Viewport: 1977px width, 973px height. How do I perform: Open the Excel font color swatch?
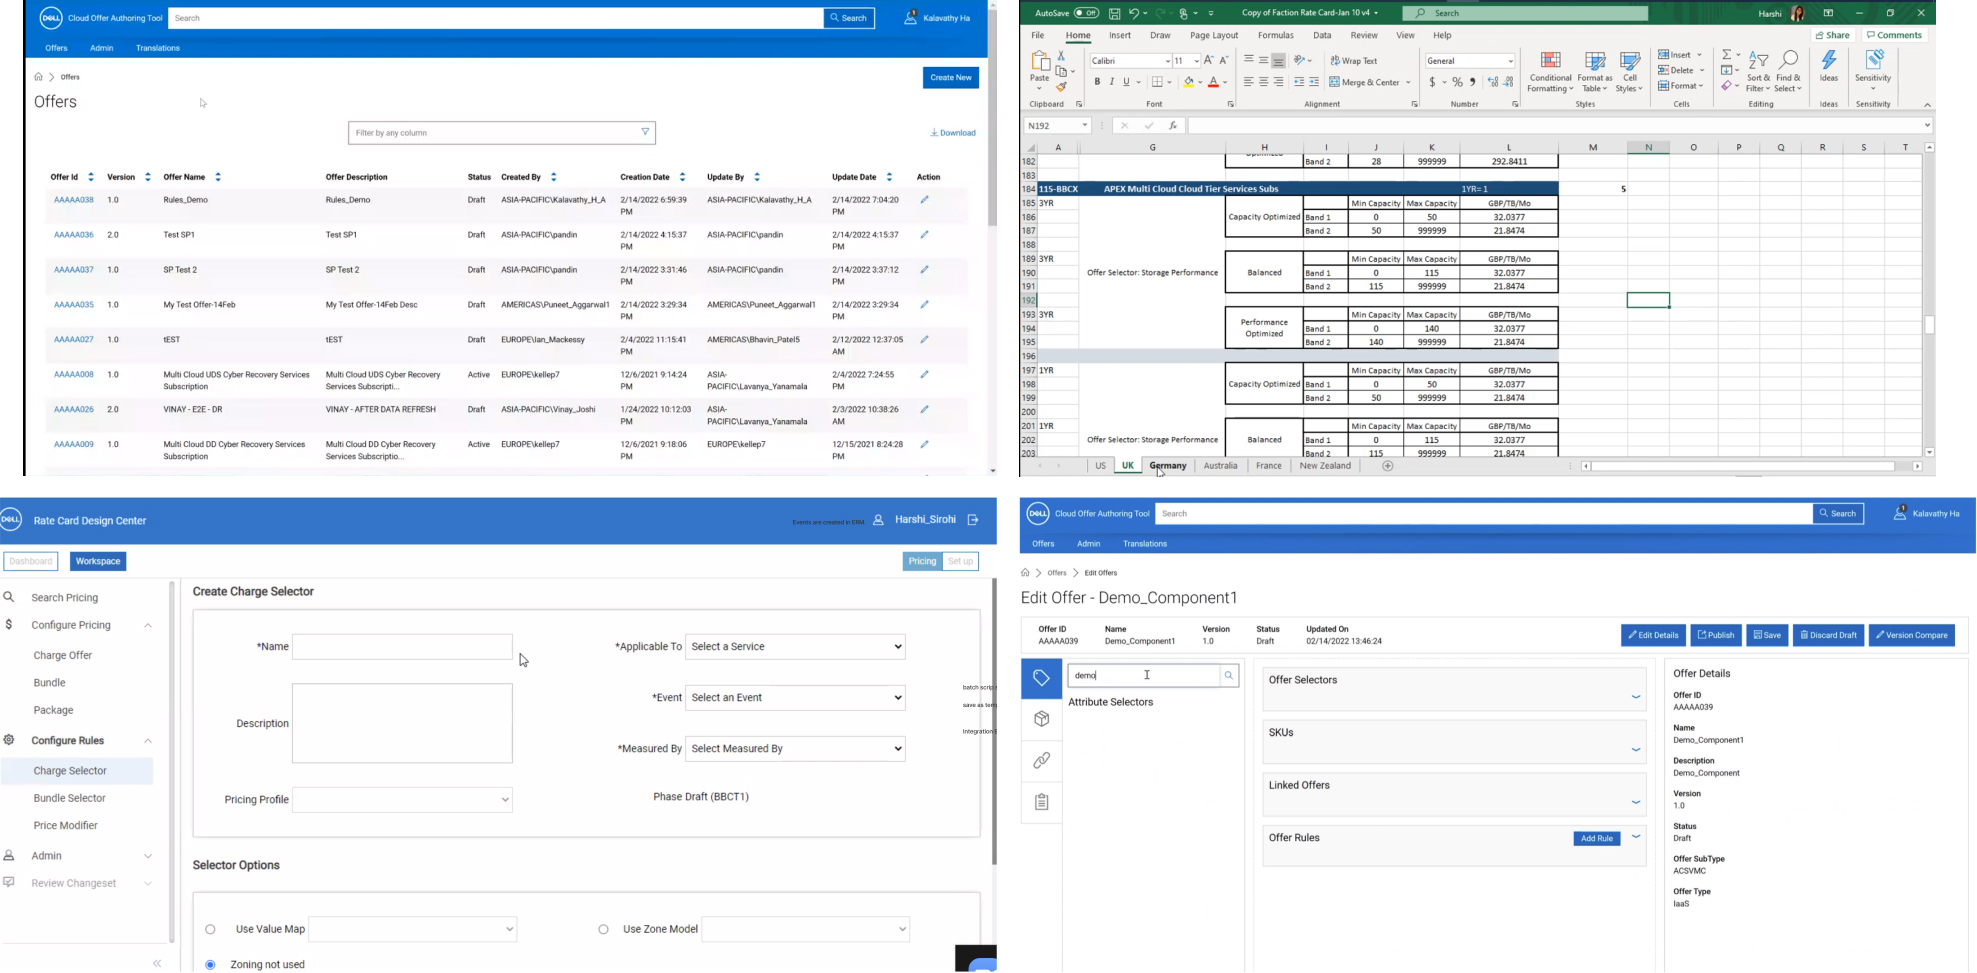click(x=1213, y=82)
